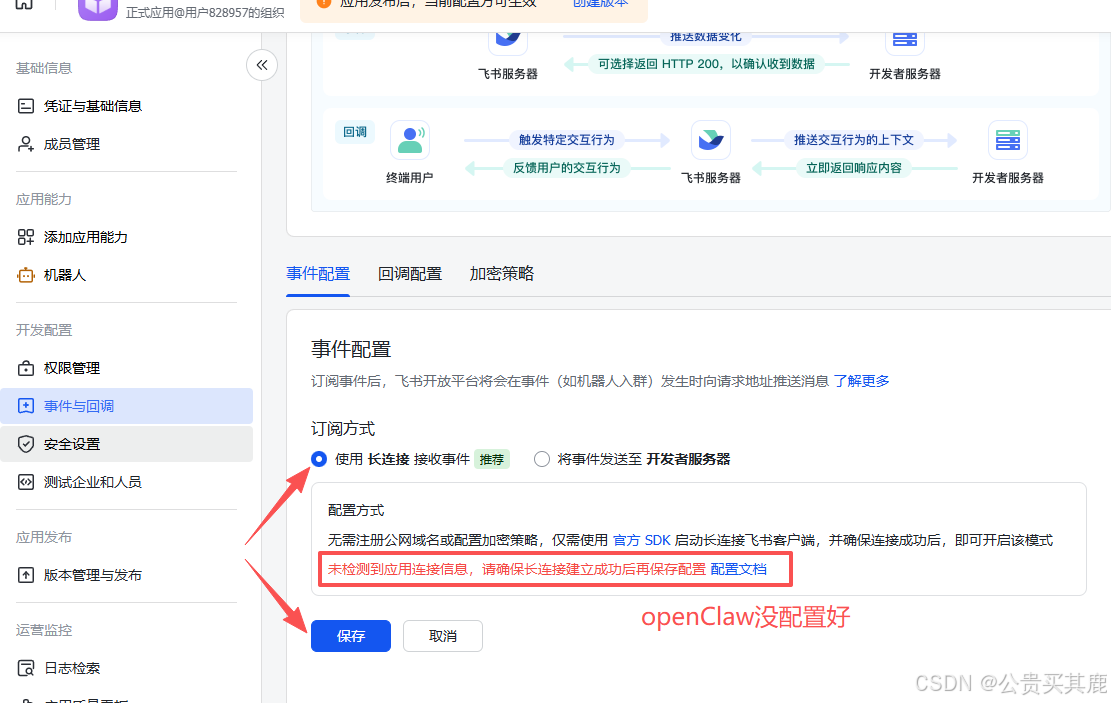Click the 触发特定交互行为 label
Screen dimensions: 1111x703
point(567,140)
